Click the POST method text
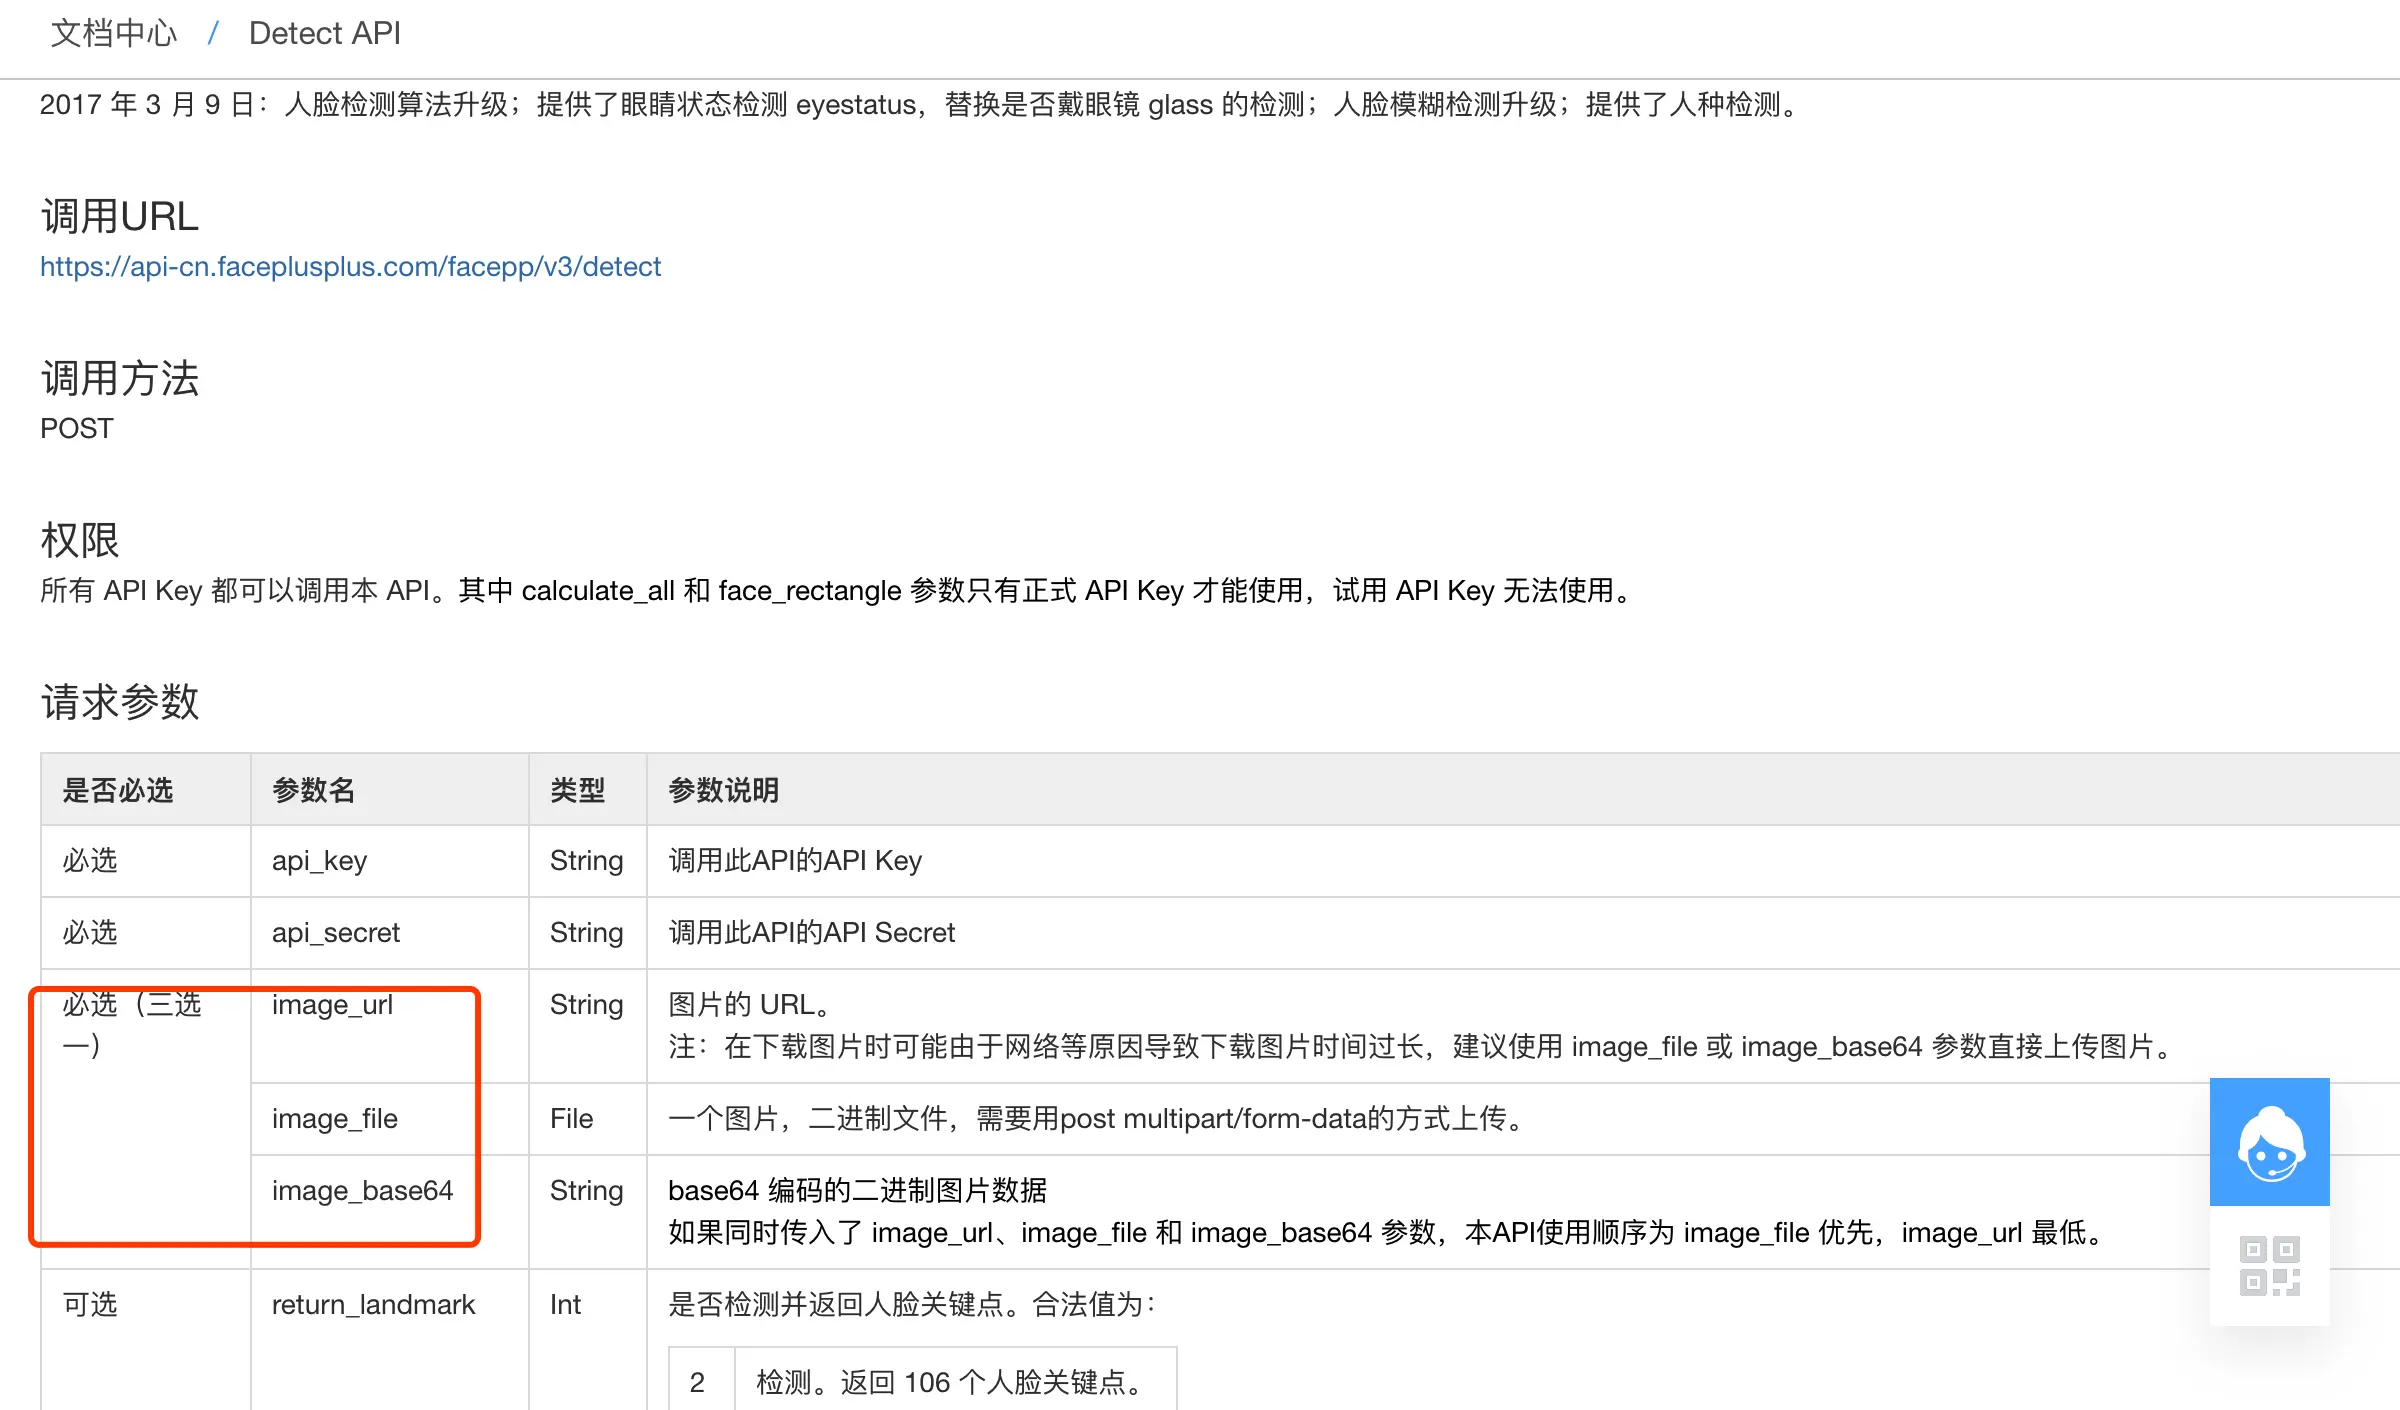The width and height of the screenshot is (2400, 1410). (x=77, y=428)
